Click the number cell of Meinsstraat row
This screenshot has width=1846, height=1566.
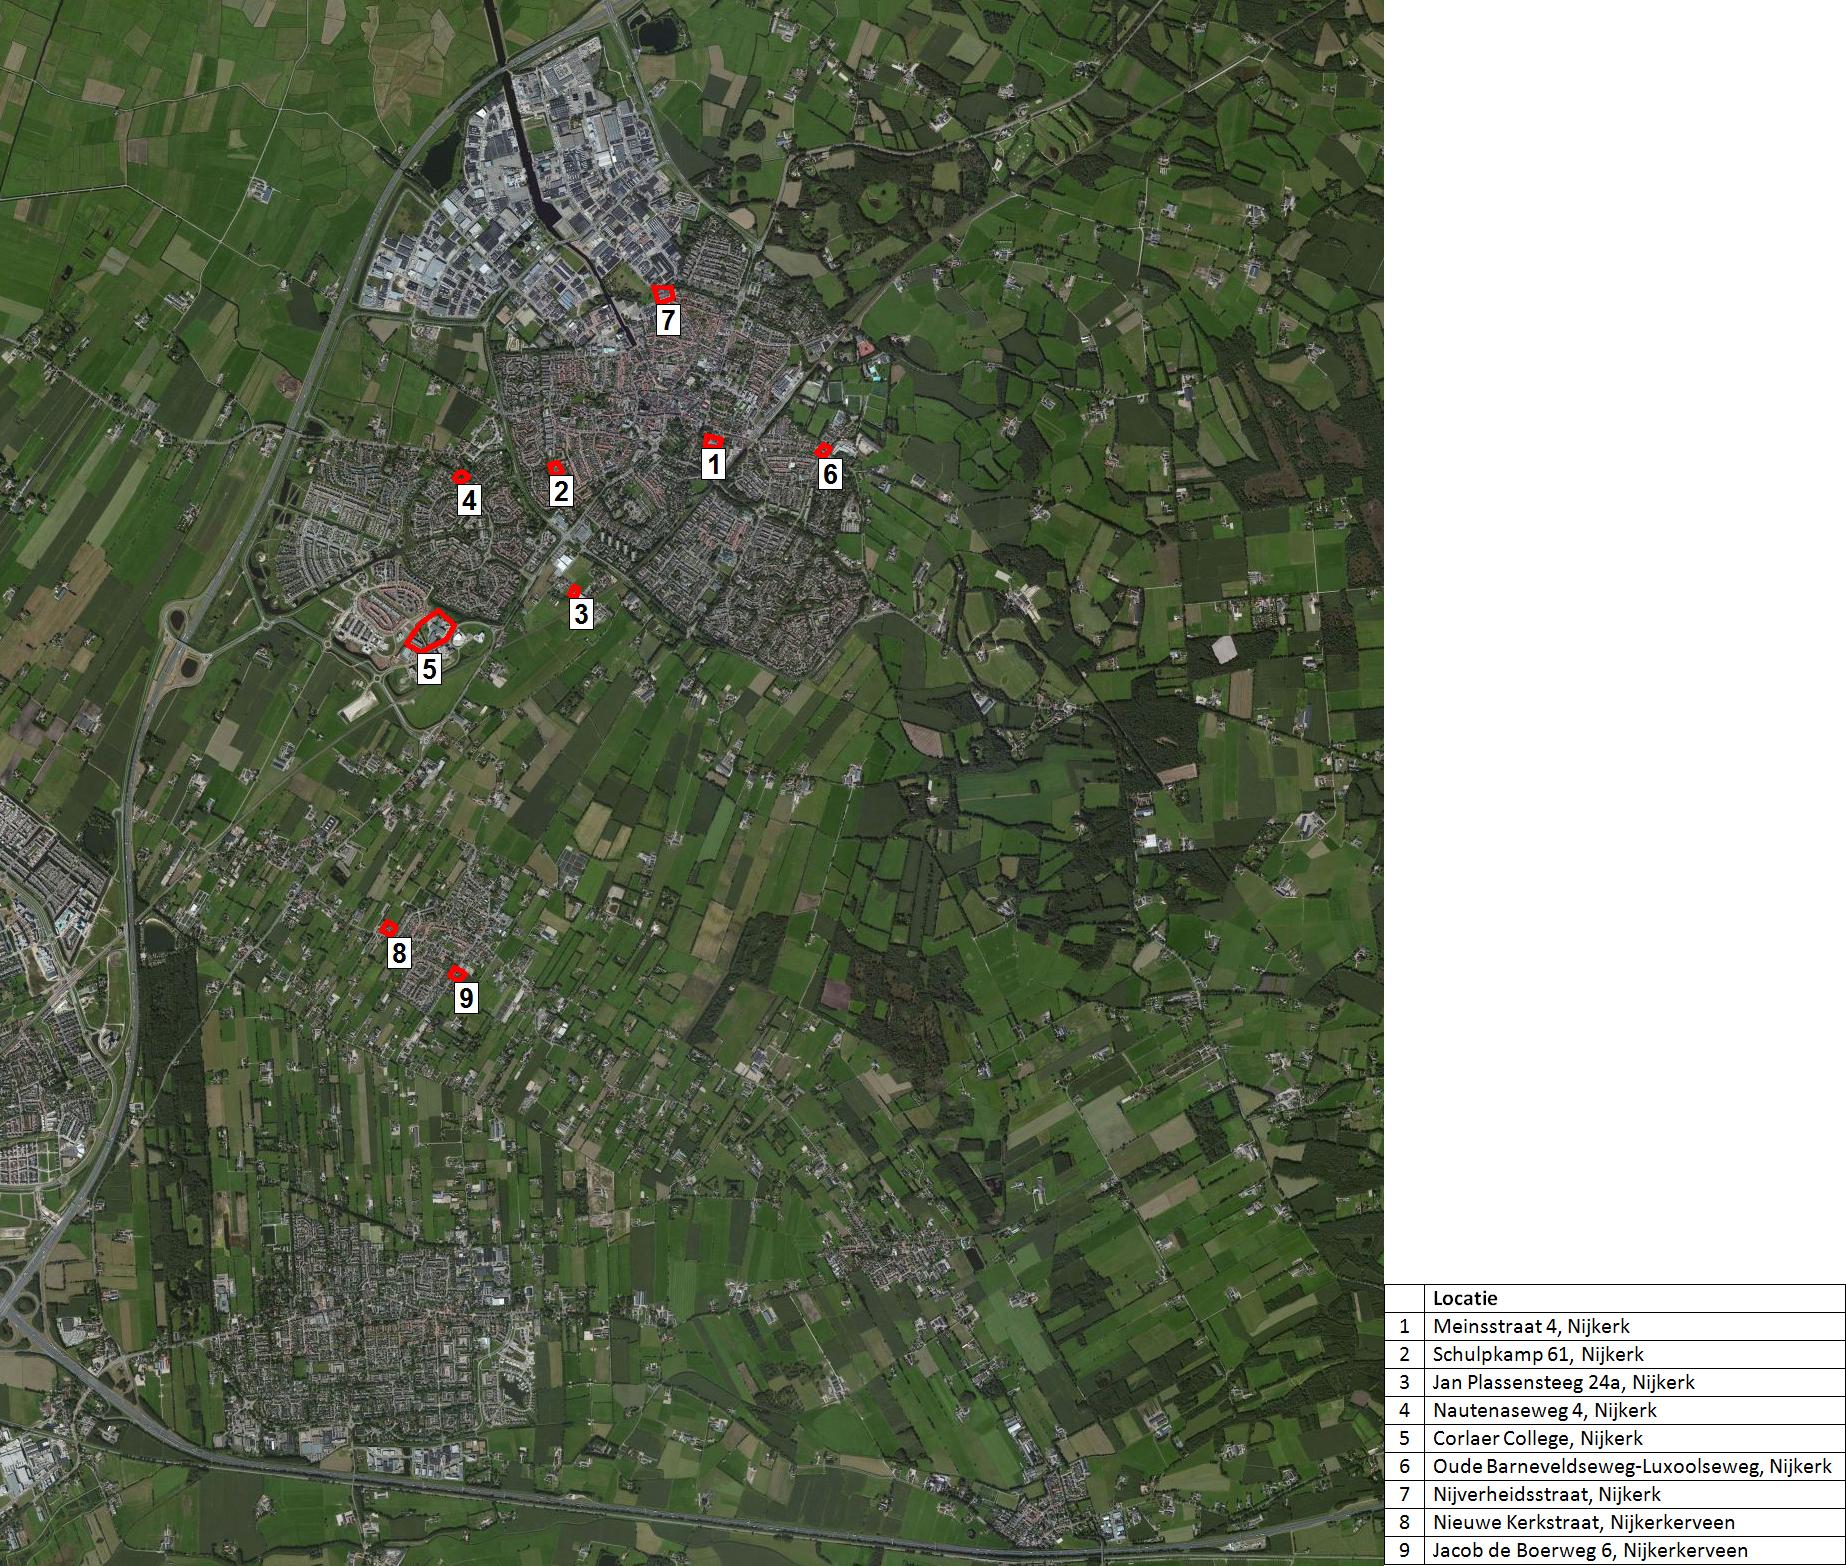pos(1404,1327)
